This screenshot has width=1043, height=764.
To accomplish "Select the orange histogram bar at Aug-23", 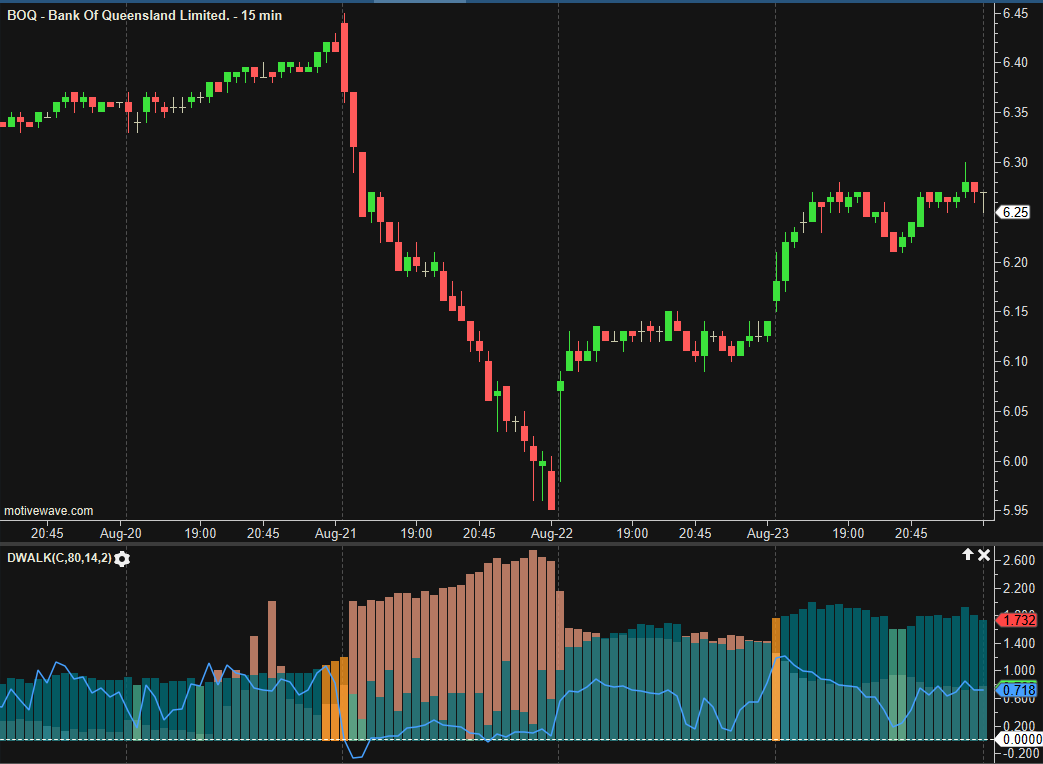I will tap(775, 679).
